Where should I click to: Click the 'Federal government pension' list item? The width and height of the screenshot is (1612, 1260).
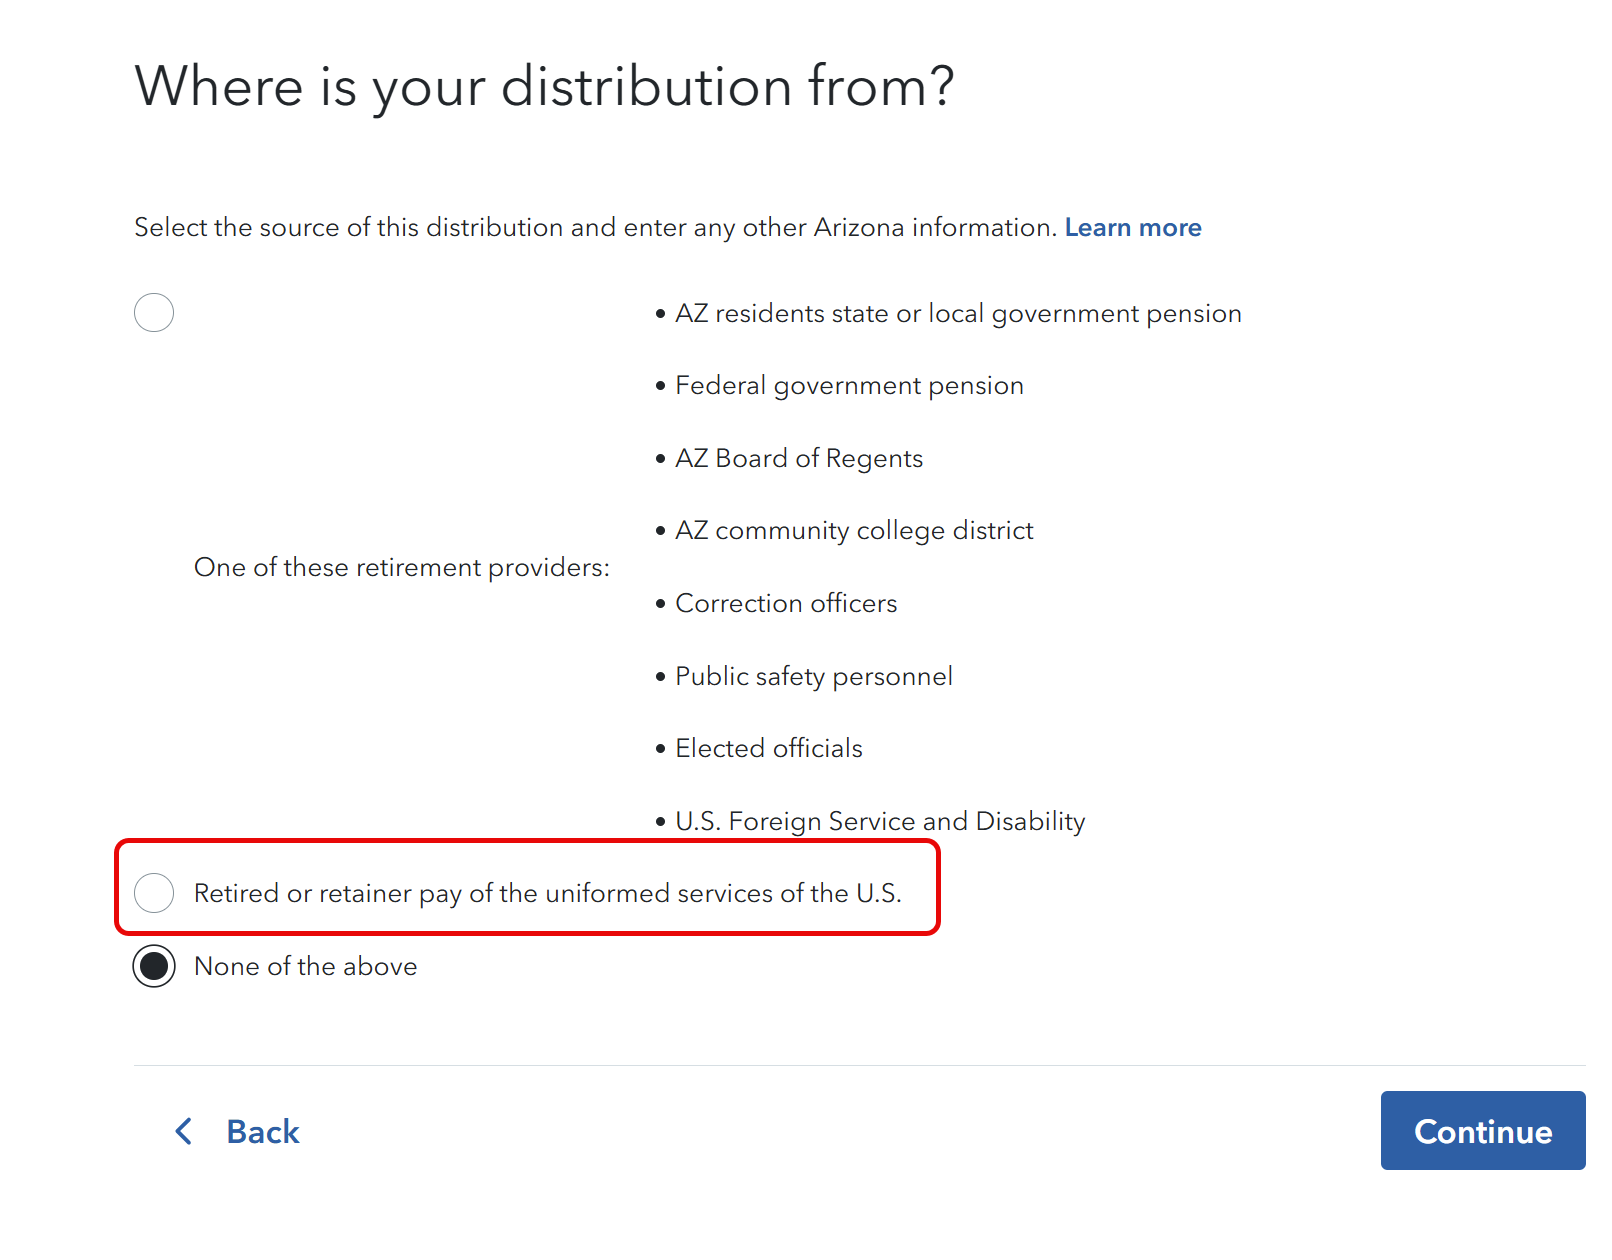[x=849, y=386]
